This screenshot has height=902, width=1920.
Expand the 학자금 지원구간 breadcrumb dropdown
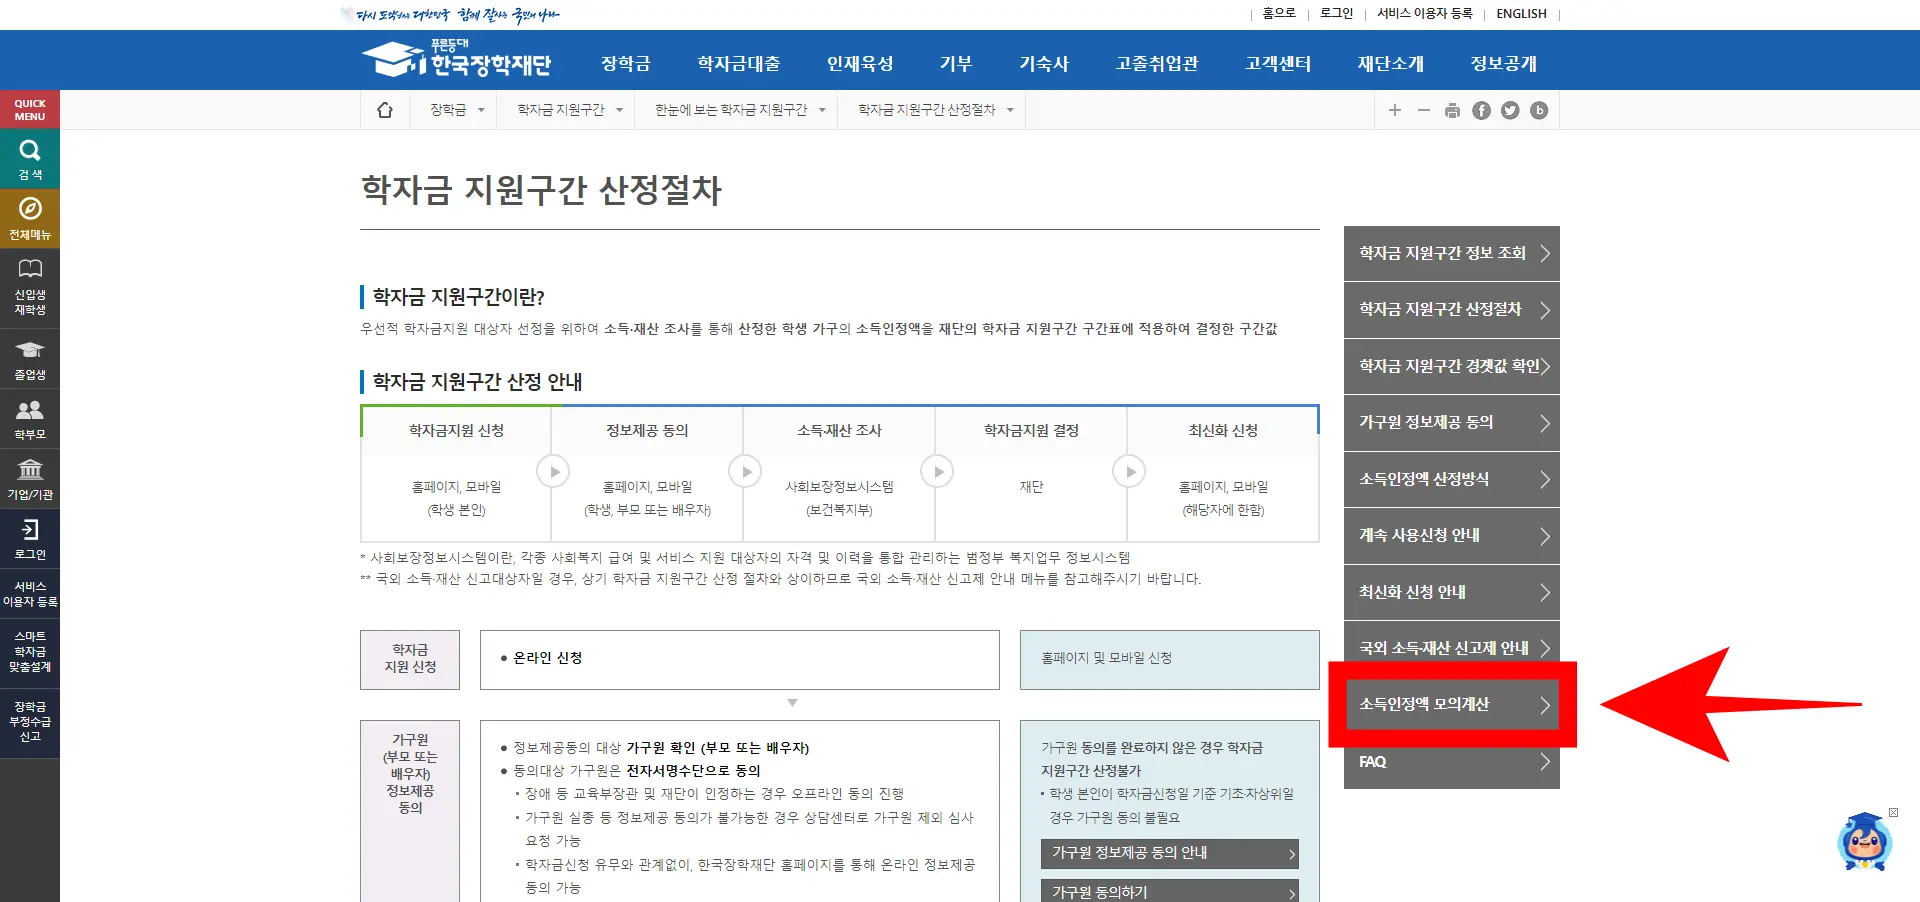[620, 110]
